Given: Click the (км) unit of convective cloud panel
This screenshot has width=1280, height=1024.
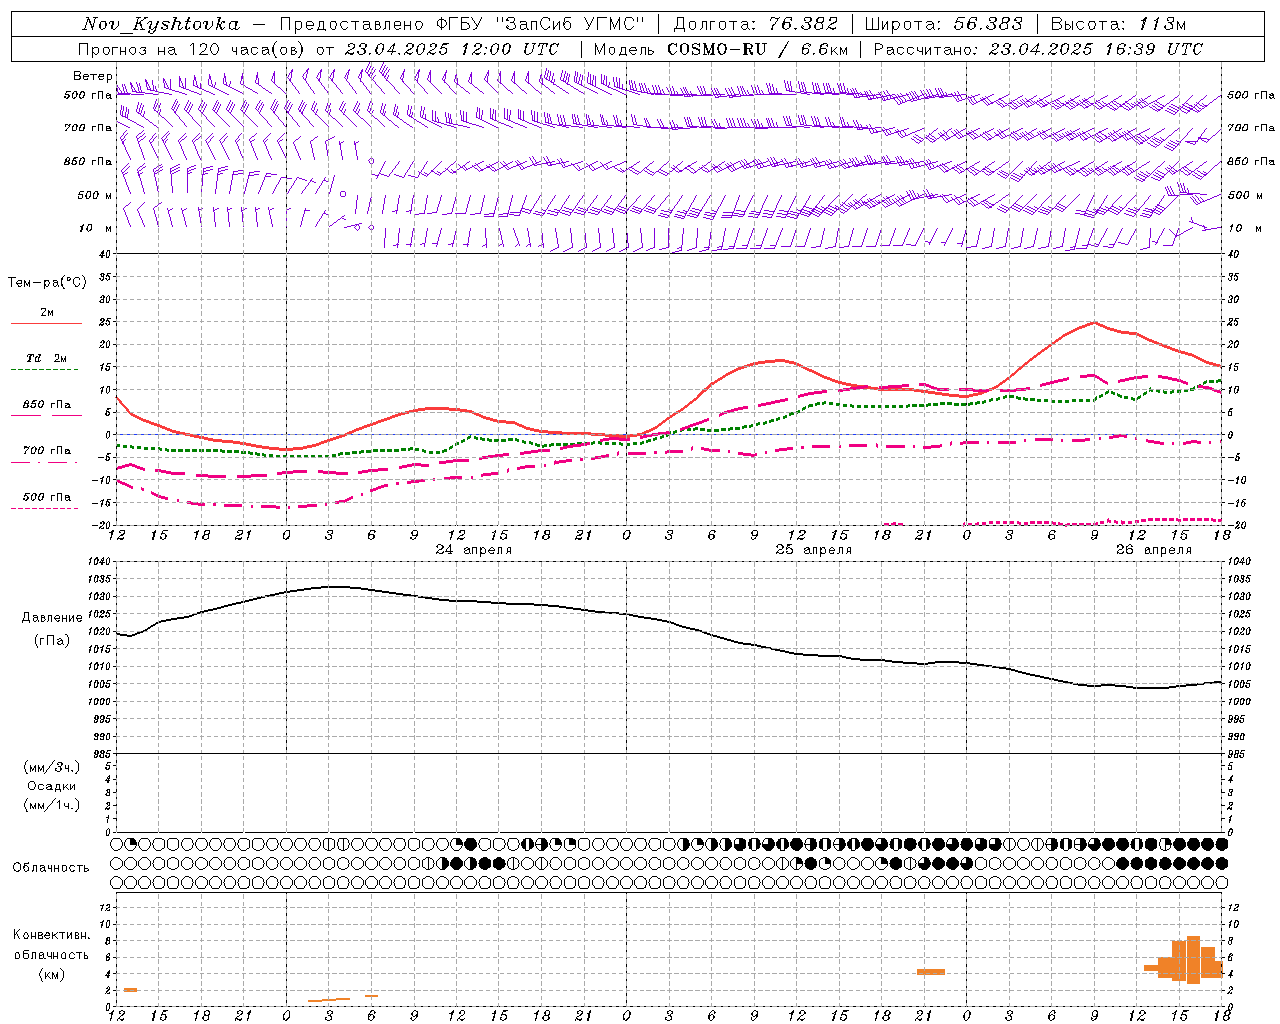Looking at the screenshot, I should tap(52, 974).
